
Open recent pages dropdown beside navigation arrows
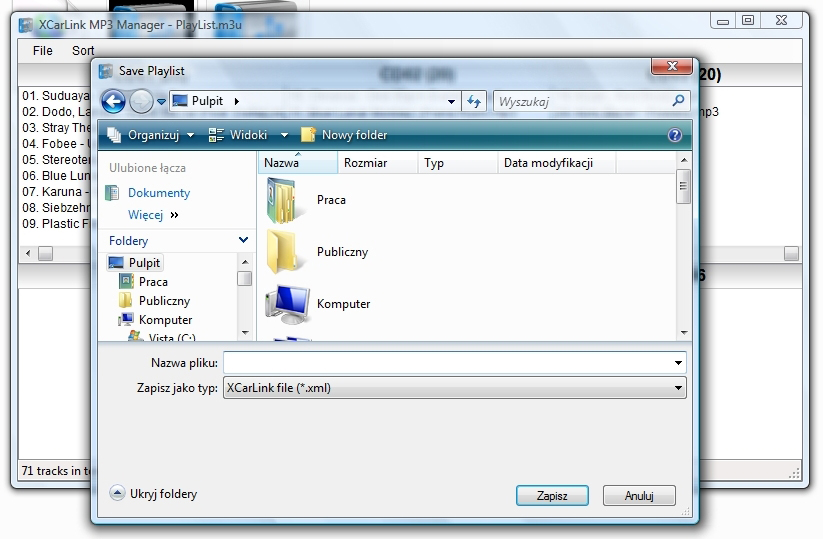point(162,101)
